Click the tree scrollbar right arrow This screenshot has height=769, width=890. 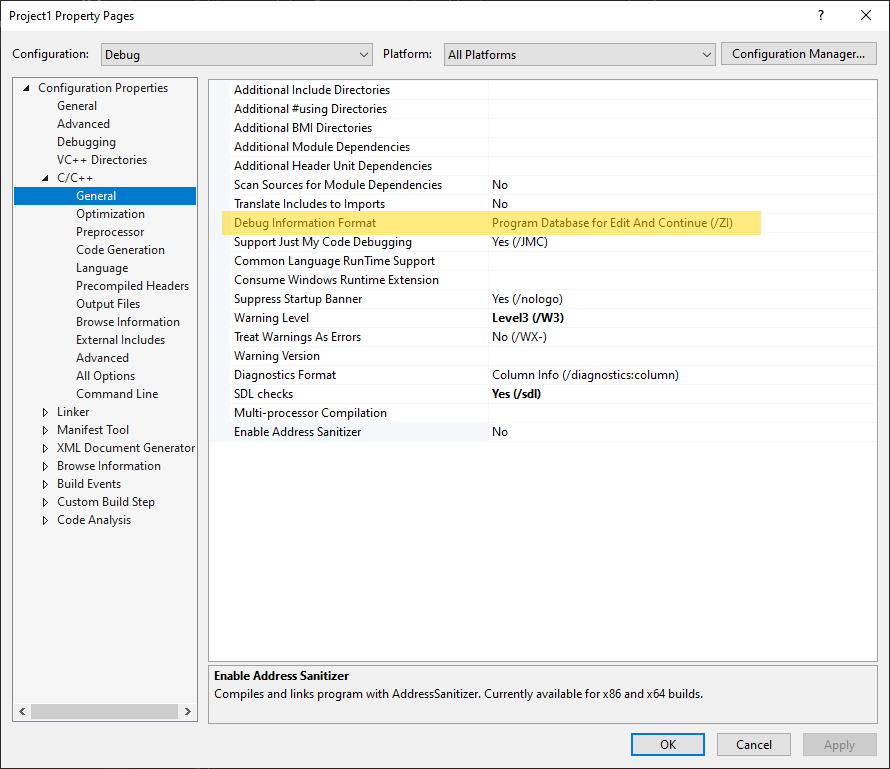[189, 711]
